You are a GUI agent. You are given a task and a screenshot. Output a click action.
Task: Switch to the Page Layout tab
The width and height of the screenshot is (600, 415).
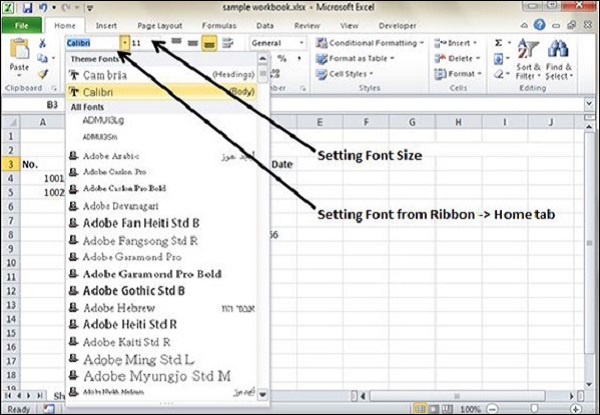pos(160,26)
